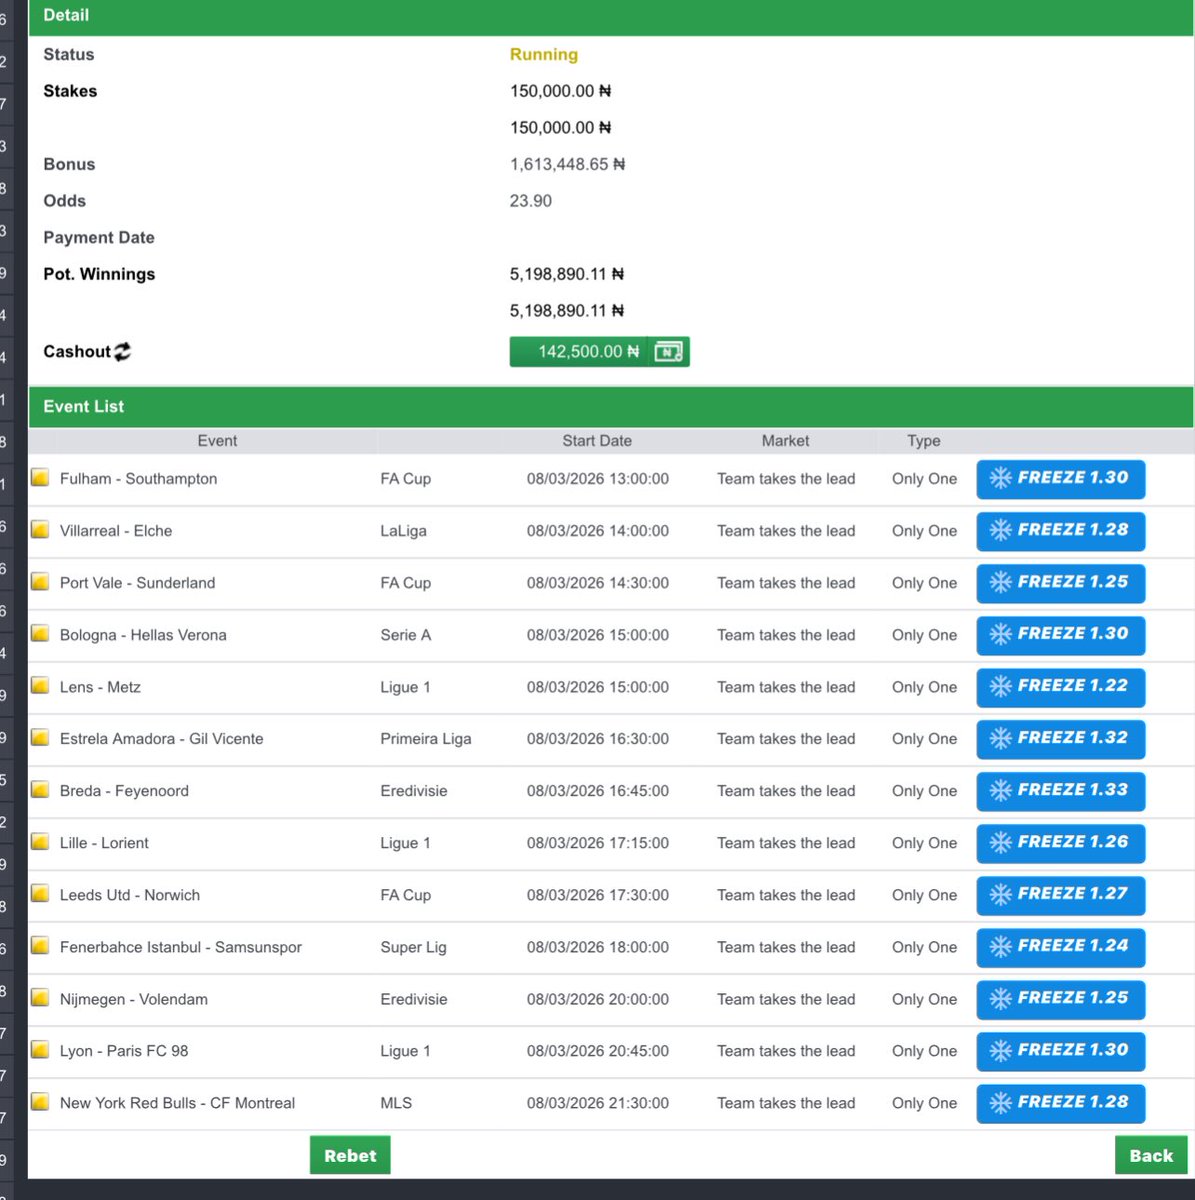Click the LaLiga league label
This screenshot has height=1200, width=1195.
coord(403,531)
